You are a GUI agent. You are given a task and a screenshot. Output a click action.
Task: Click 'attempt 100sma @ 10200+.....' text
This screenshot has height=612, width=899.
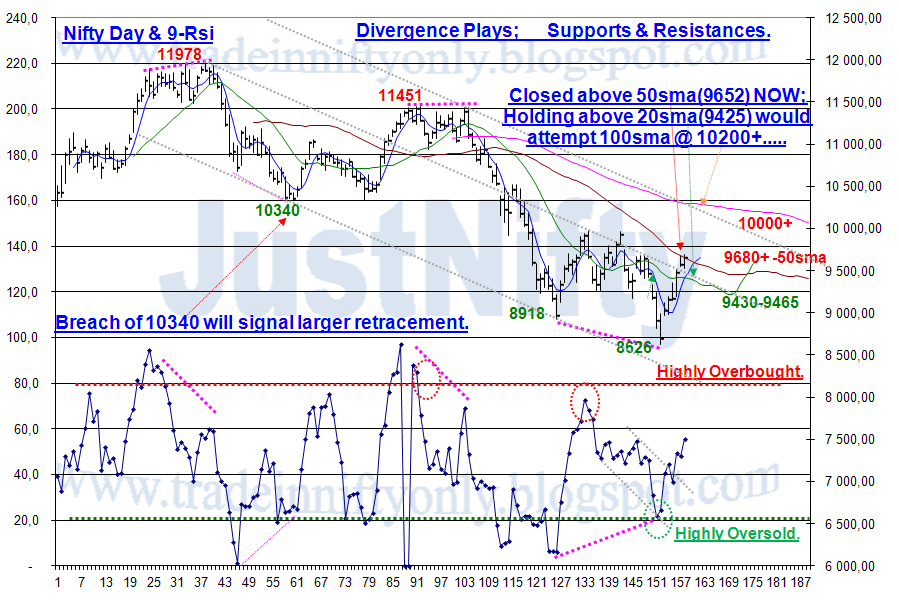[x=656, y=138]
